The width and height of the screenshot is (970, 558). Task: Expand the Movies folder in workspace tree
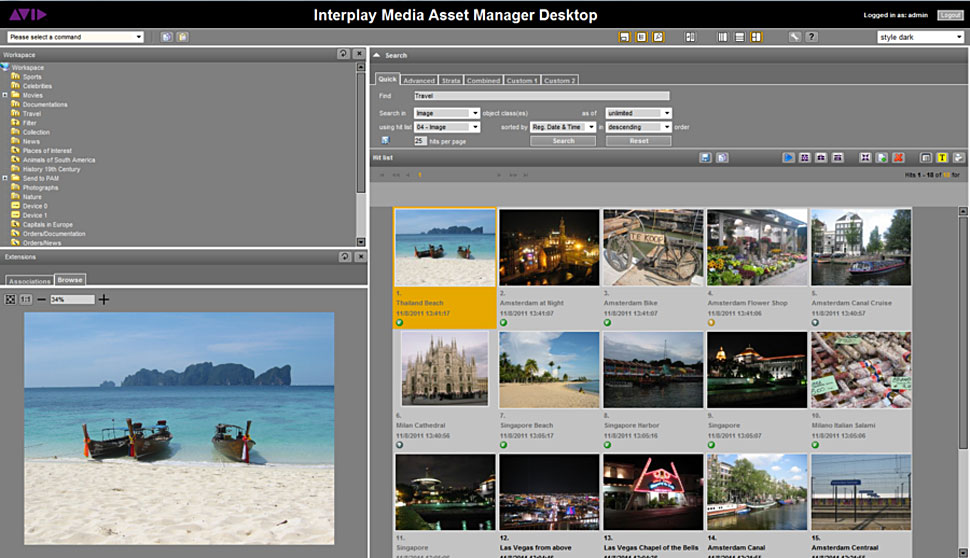(x=5, y=95)
